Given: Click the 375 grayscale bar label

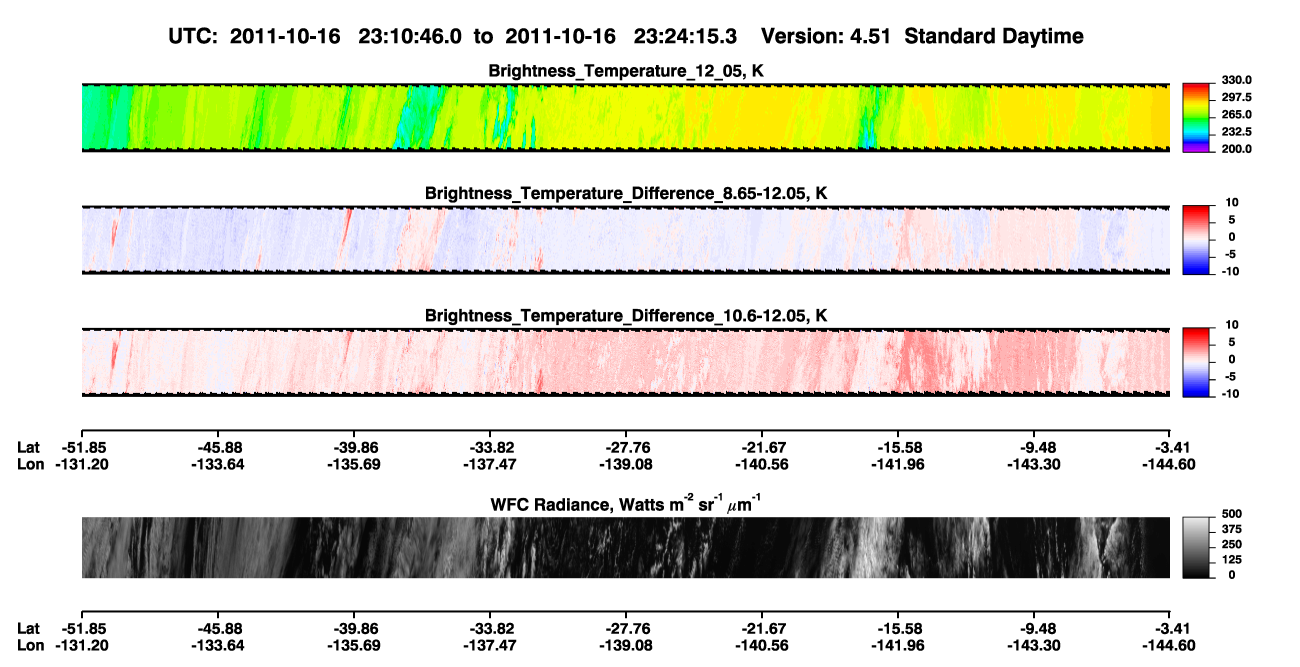Looking at the screenshot, I should [x=1233, y=530].
